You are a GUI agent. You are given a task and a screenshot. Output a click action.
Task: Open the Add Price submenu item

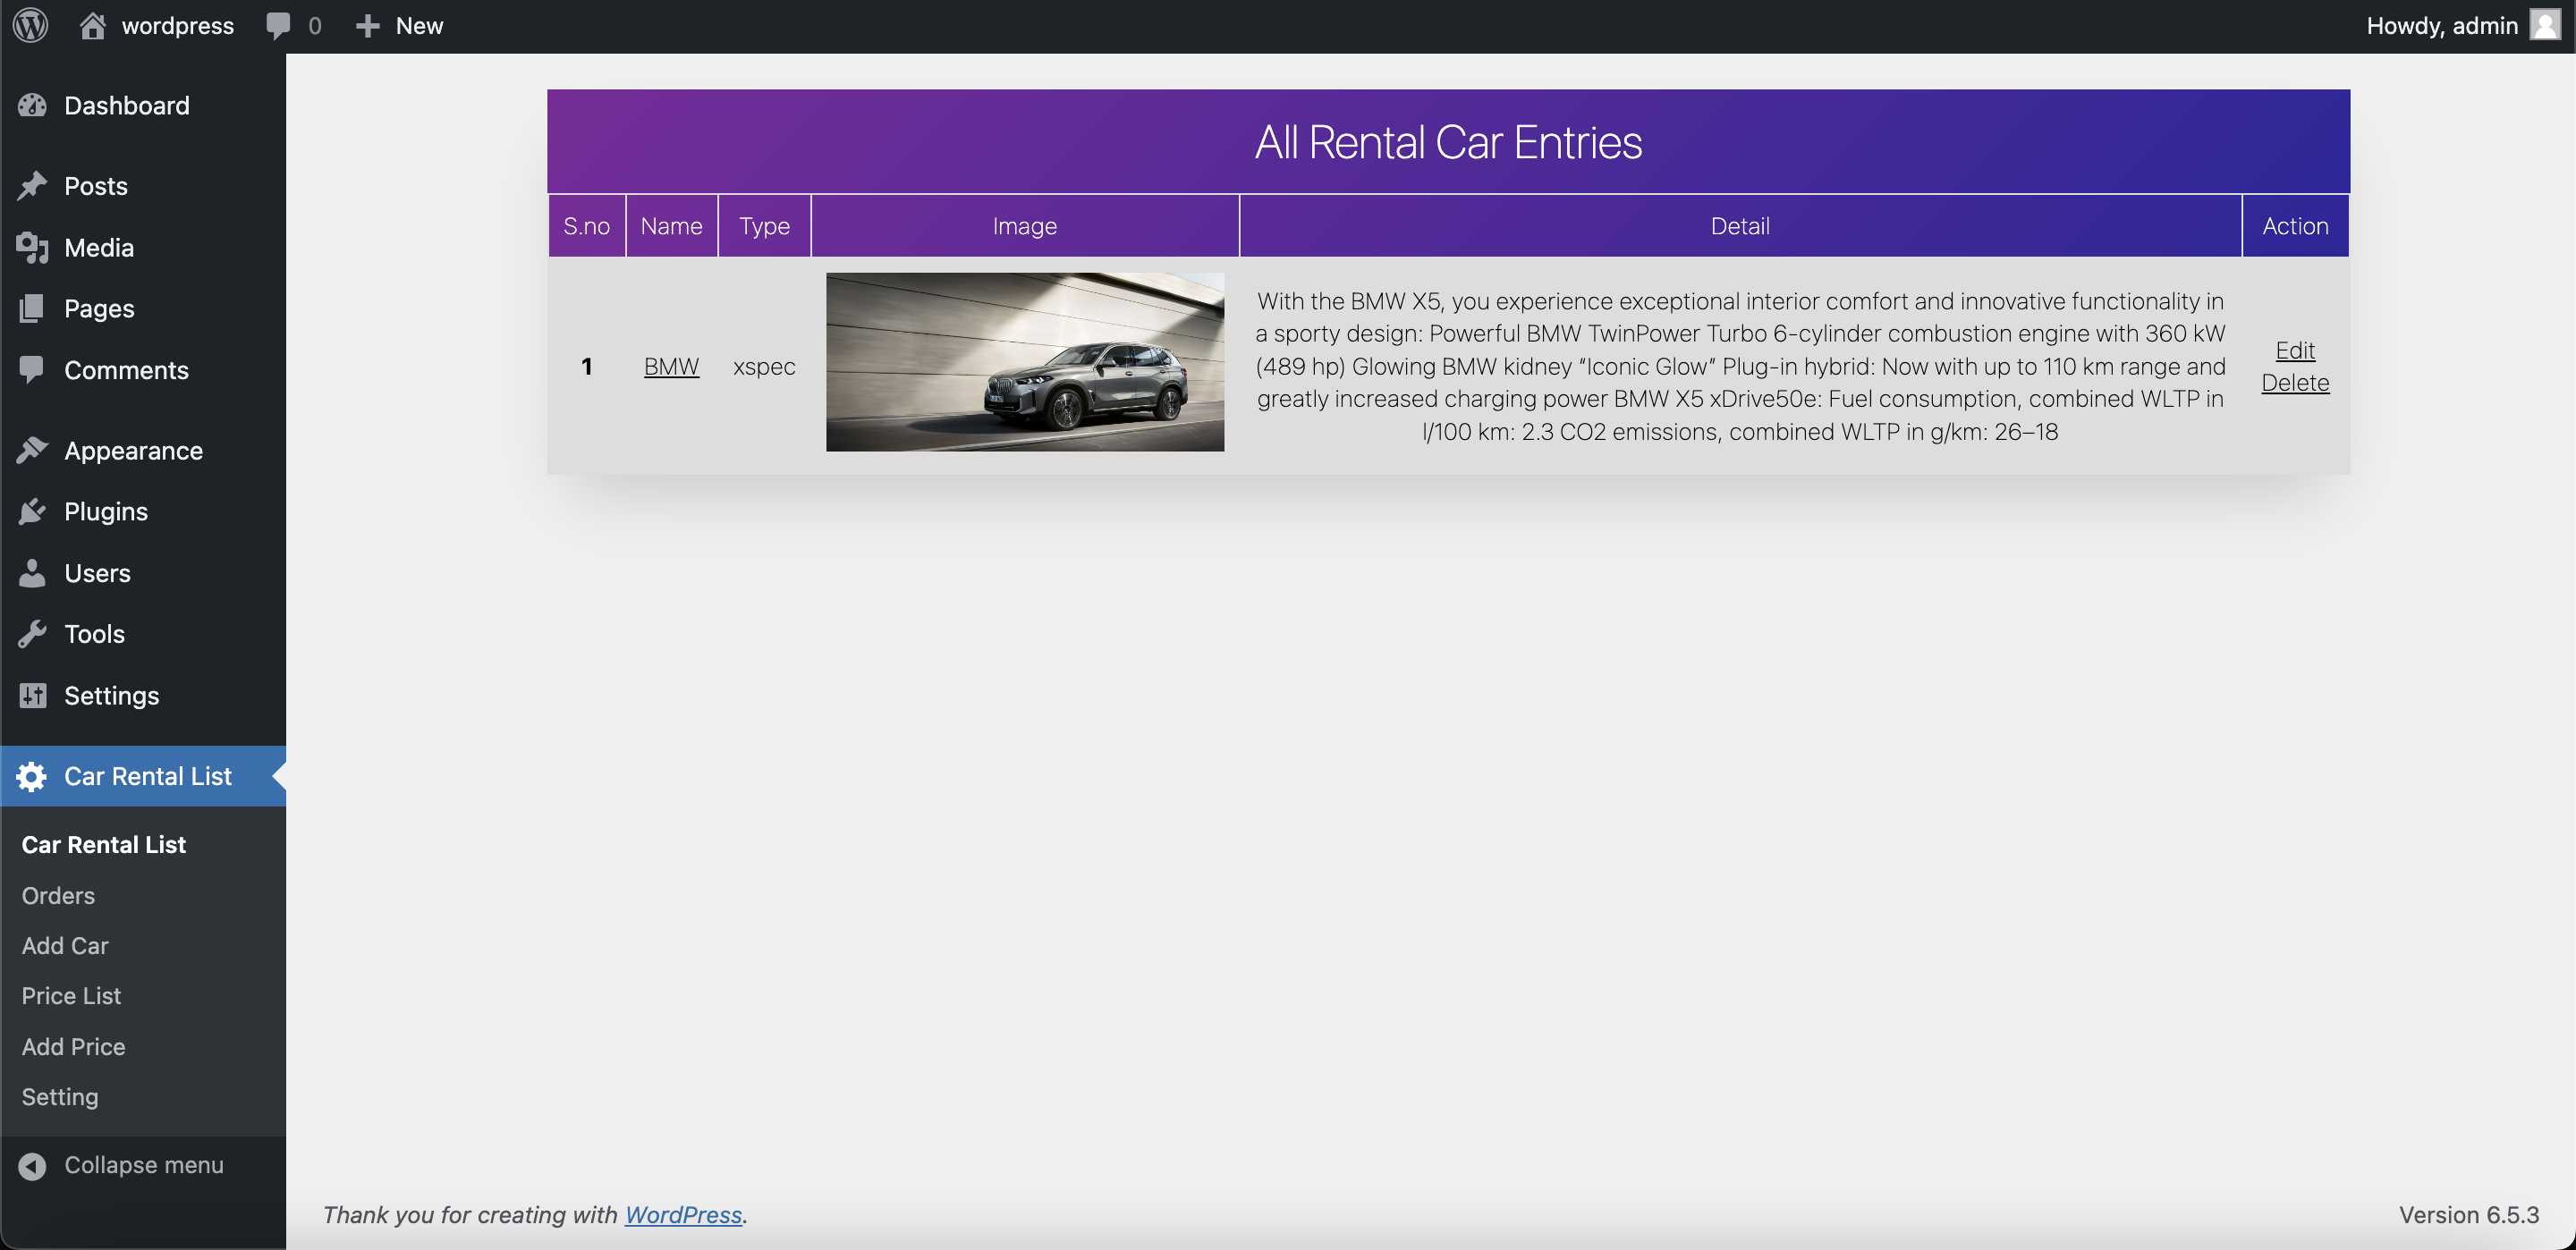pos(73,1046)
